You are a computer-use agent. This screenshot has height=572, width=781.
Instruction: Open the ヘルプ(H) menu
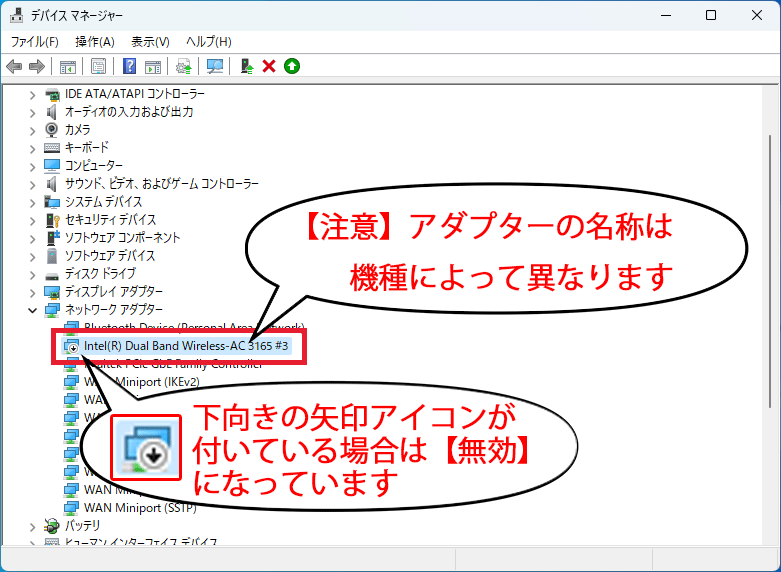pyautogui.click(x=209, y=41)
